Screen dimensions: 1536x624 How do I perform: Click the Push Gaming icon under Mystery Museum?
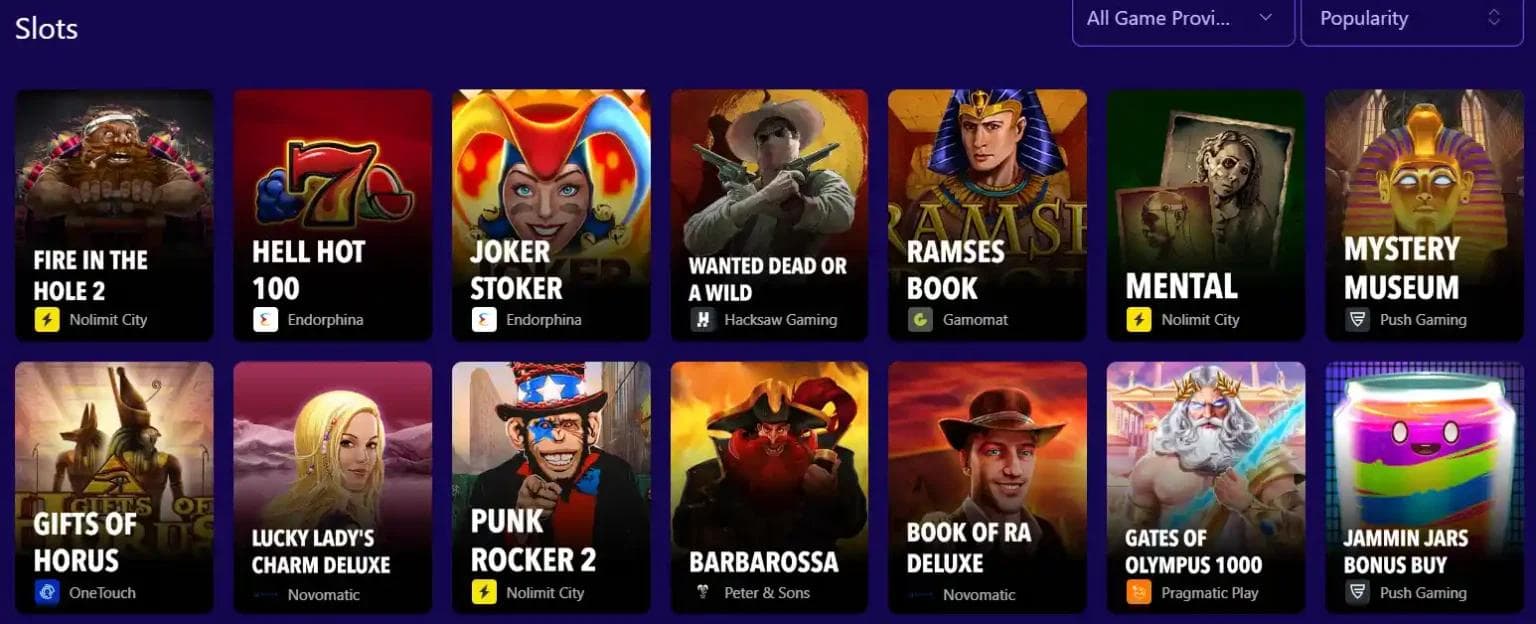tap(1357, 320)
